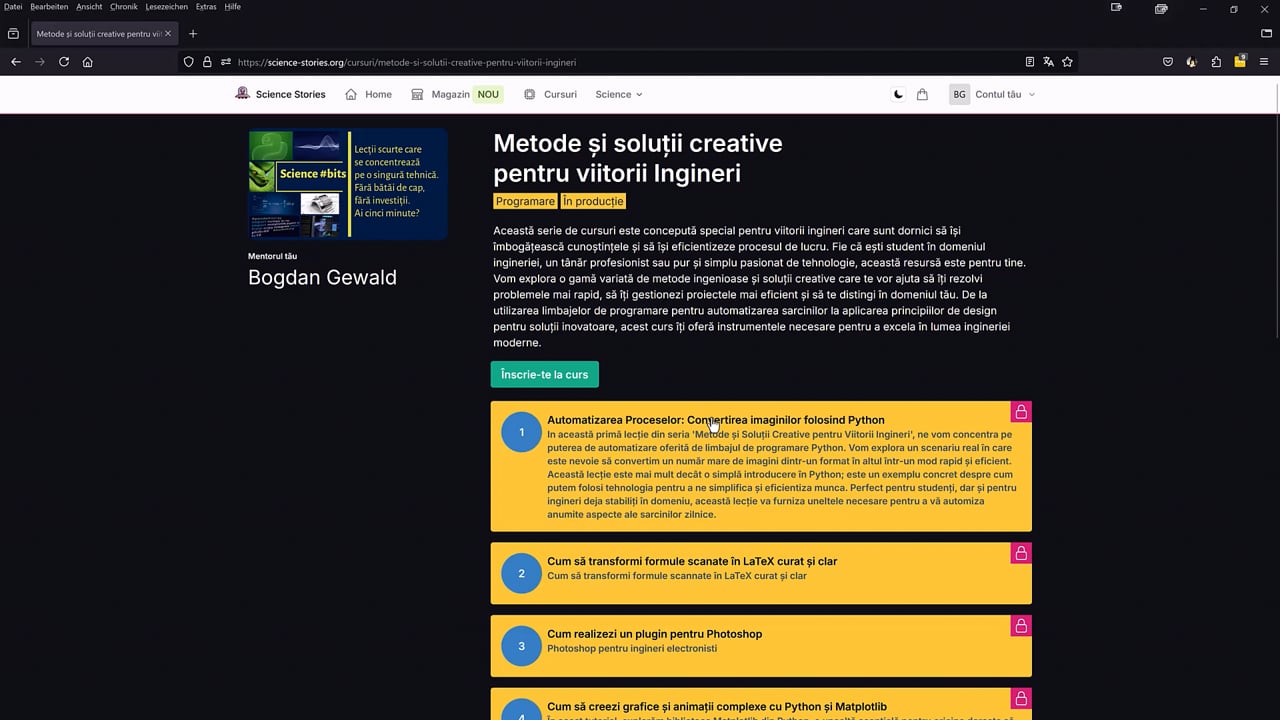1280x720 pixels.
Task: Click the folder icon at tab bar end
Action: (x=1266, y=33)
